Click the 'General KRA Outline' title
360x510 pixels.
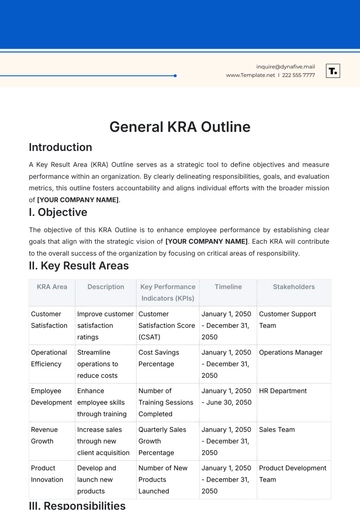[x=180, y=127]
